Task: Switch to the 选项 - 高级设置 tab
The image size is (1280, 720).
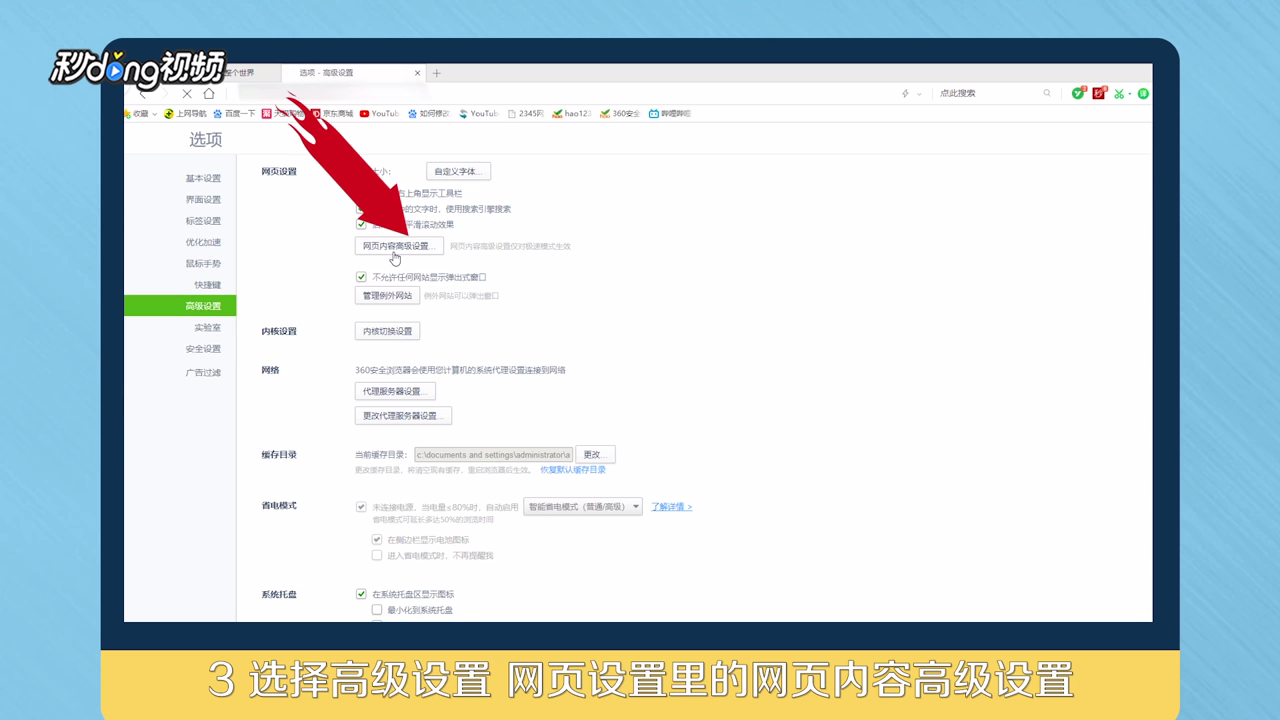Action: (352, 73)
